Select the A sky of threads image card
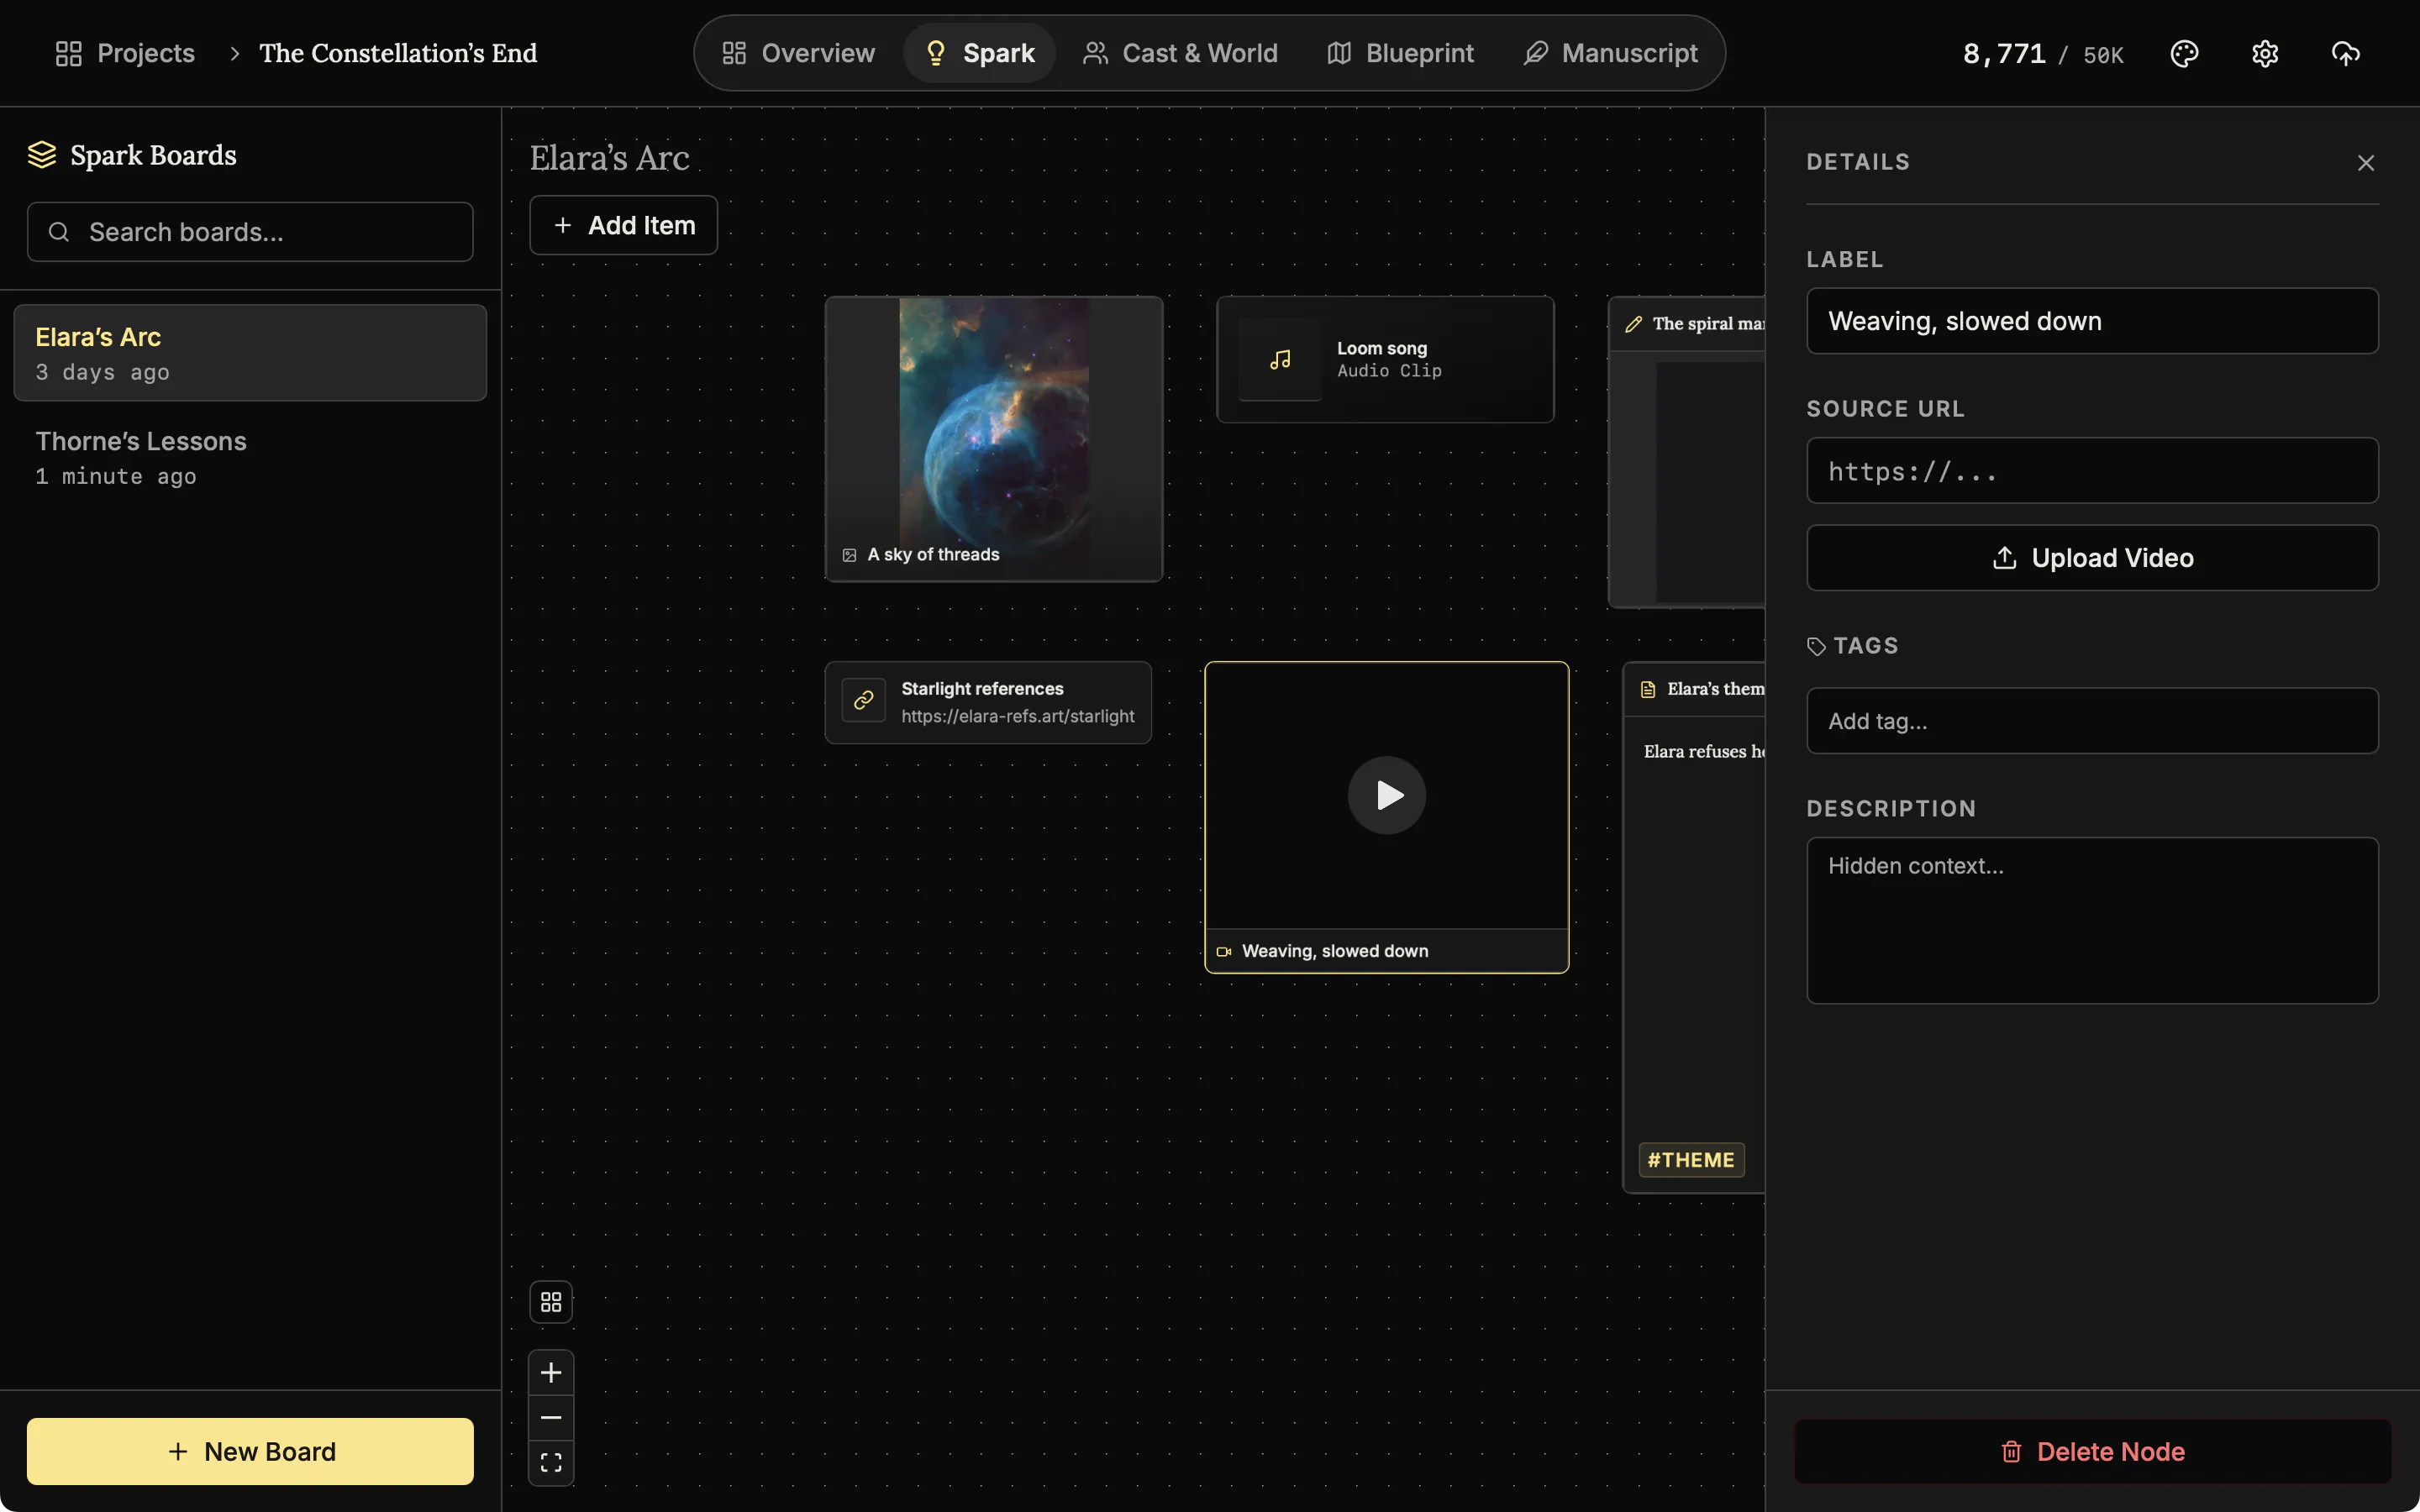 993,438
